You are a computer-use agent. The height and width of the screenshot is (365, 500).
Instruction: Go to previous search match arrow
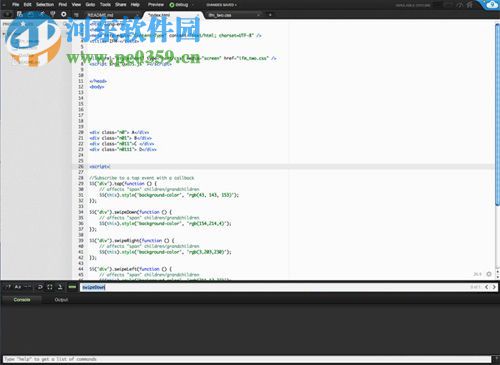(x=487, y=287)
